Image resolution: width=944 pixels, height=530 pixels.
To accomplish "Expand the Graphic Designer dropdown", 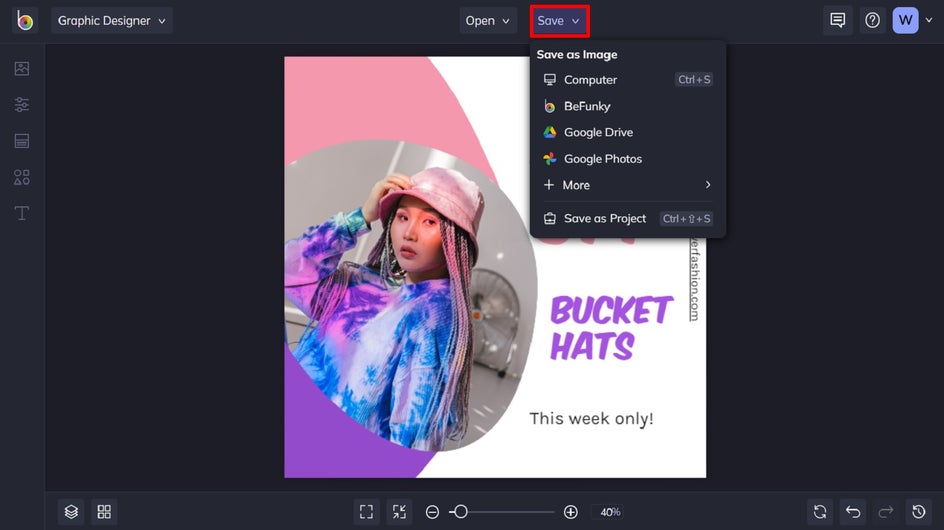I will (111, 20).
